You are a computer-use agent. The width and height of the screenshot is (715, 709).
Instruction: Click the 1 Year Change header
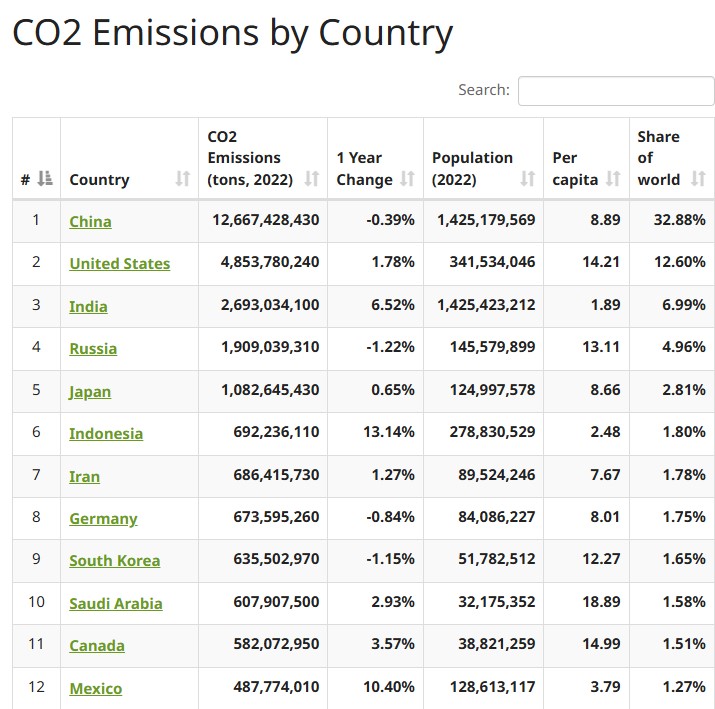click(364, 169)
